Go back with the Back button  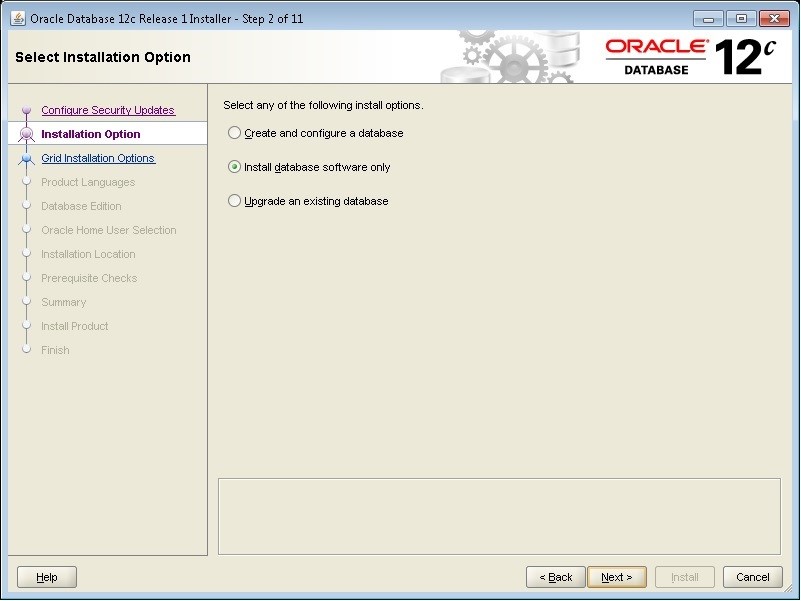click(556, 577)
